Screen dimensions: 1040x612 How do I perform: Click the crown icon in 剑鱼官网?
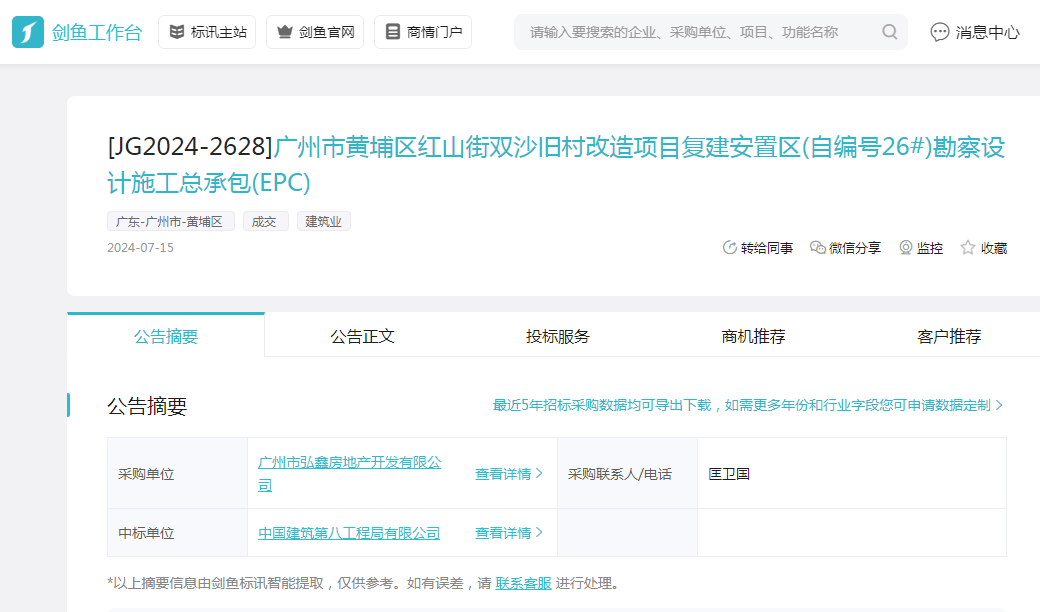[285, 32]
